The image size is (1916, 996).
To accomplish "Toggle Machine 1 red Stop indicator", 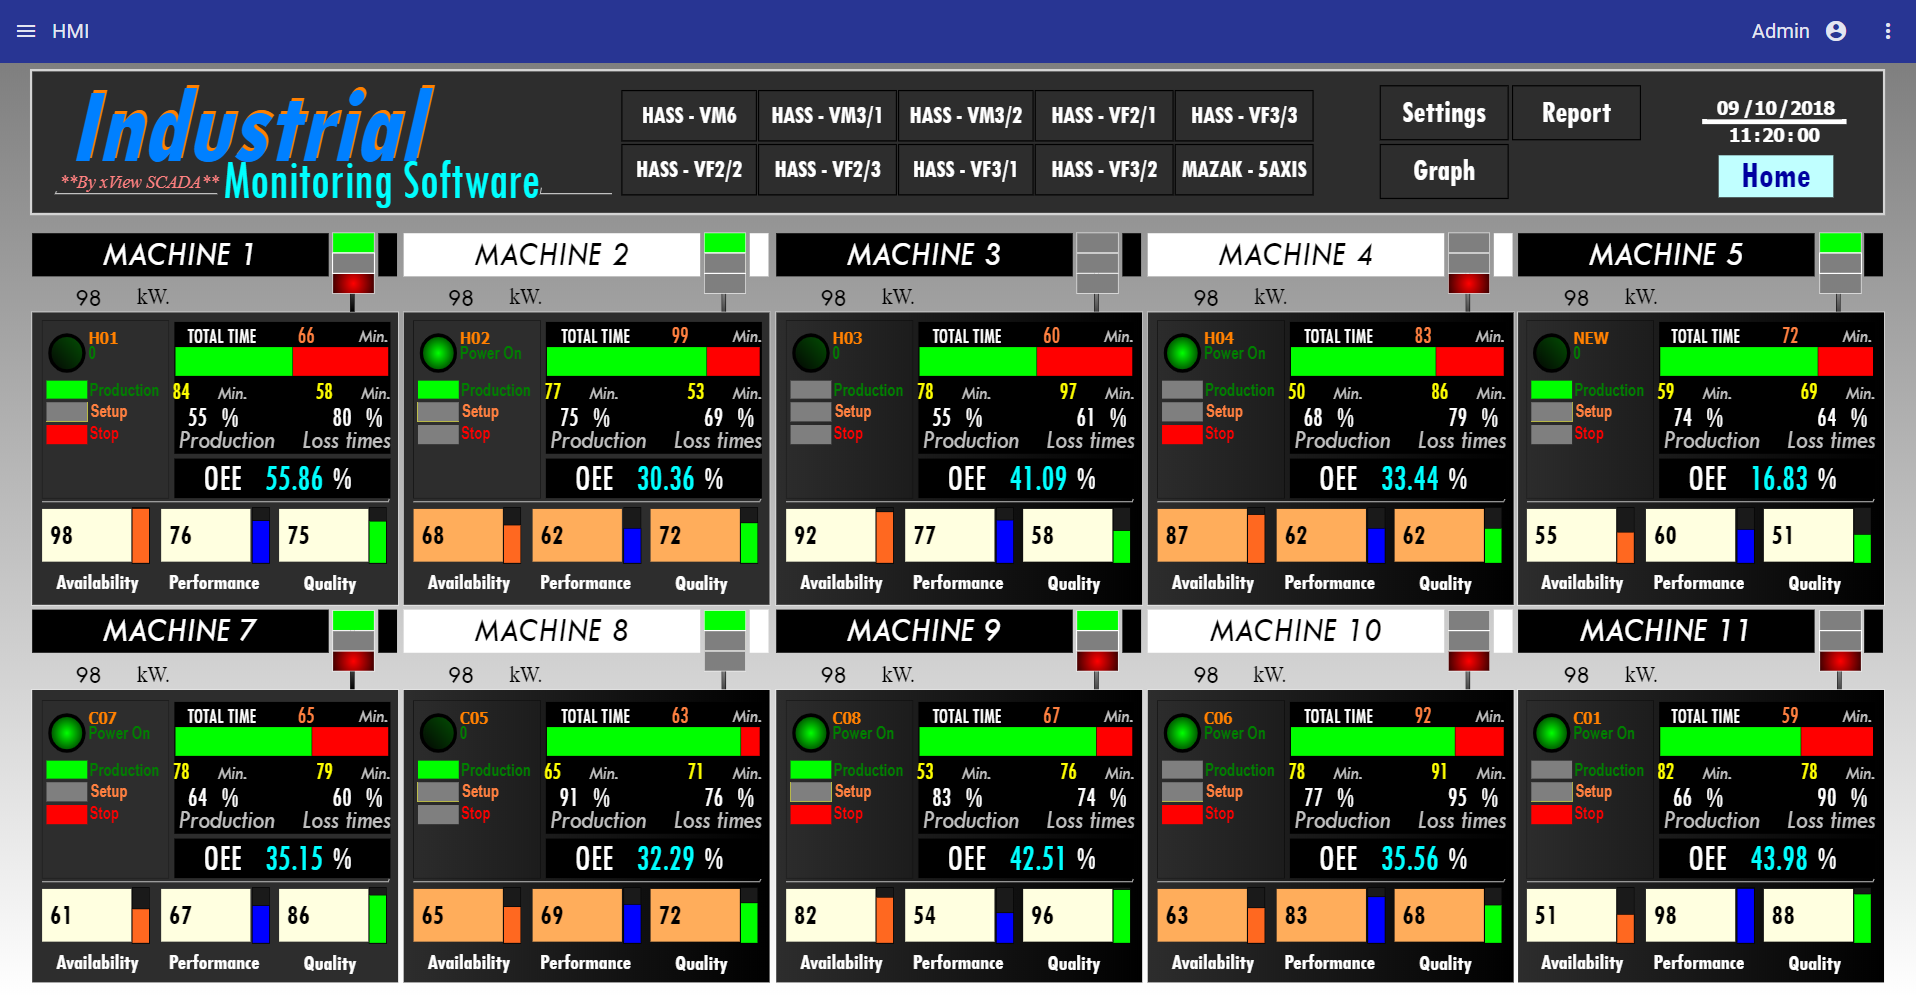I will point(66,434).
